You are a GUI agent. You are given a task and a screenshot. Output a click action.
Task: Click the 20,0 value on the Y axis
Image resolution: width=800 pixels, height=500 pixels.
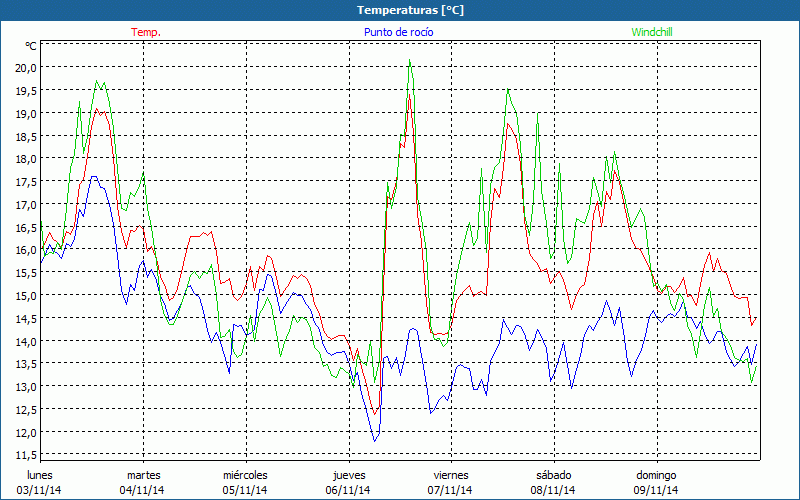25,67
